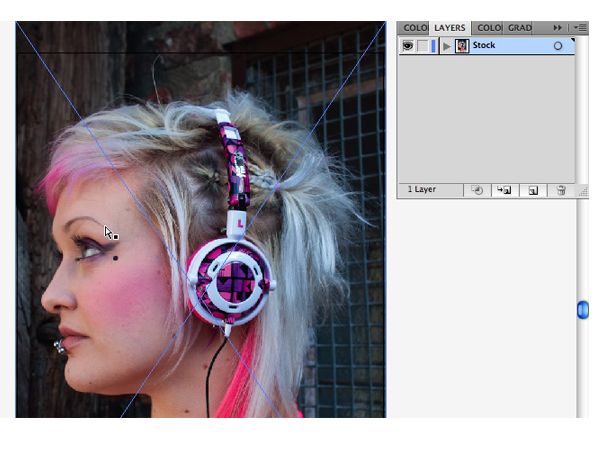Switch to the LAYERS tab
Viewport: 600px width, 467px height.
(x=450, y=28)
